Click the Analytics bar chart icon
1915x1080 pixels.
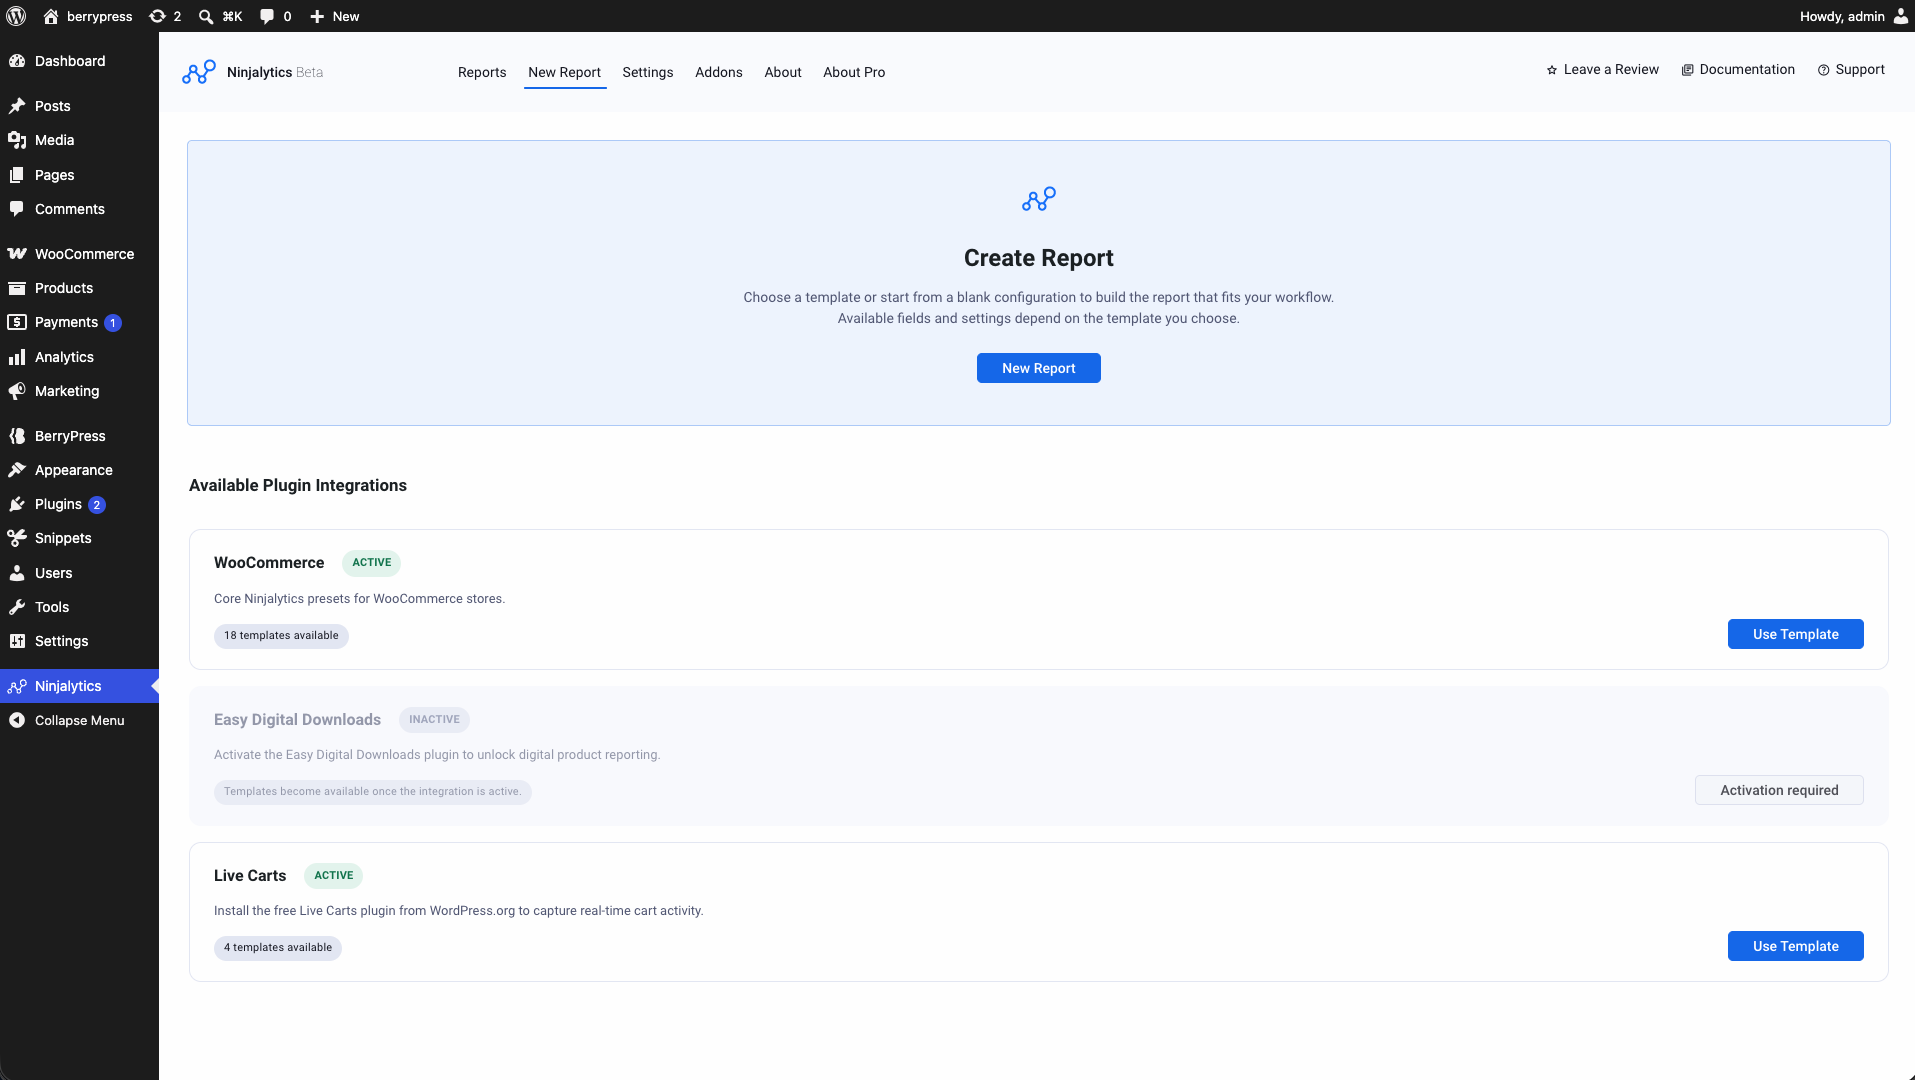(17, 357)
